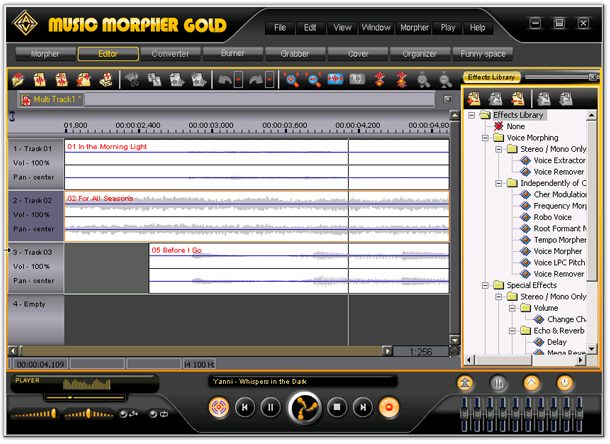Open the Help menu
This screenshot has height=444, width=610.
477,28
